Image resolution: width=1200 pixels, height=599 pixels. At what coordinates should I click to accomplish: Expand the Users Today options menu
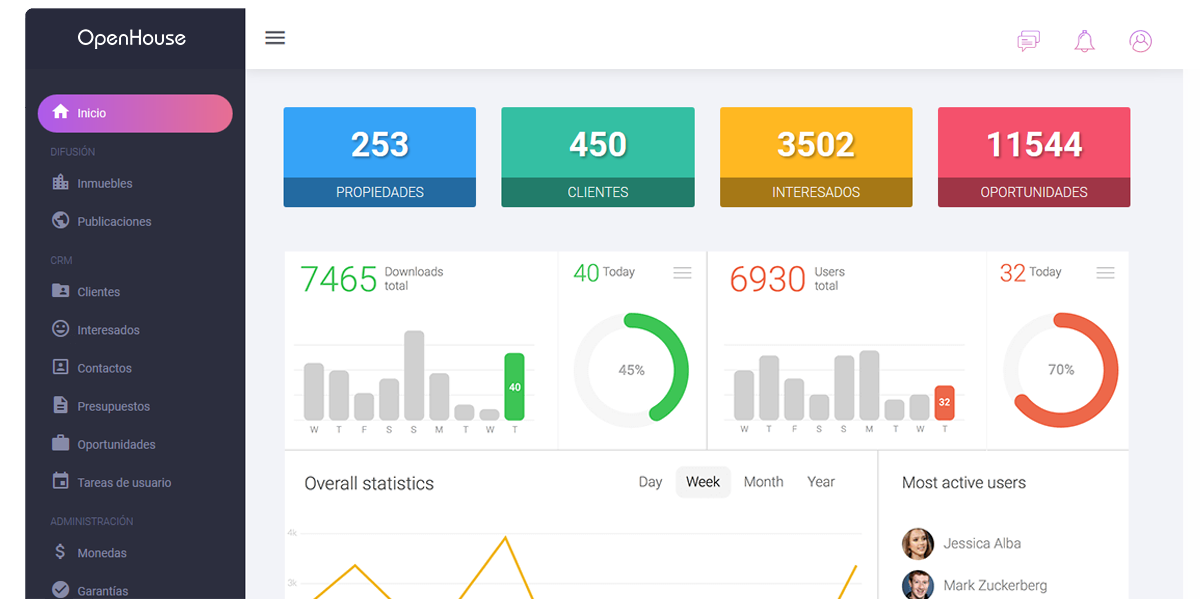1105,273
